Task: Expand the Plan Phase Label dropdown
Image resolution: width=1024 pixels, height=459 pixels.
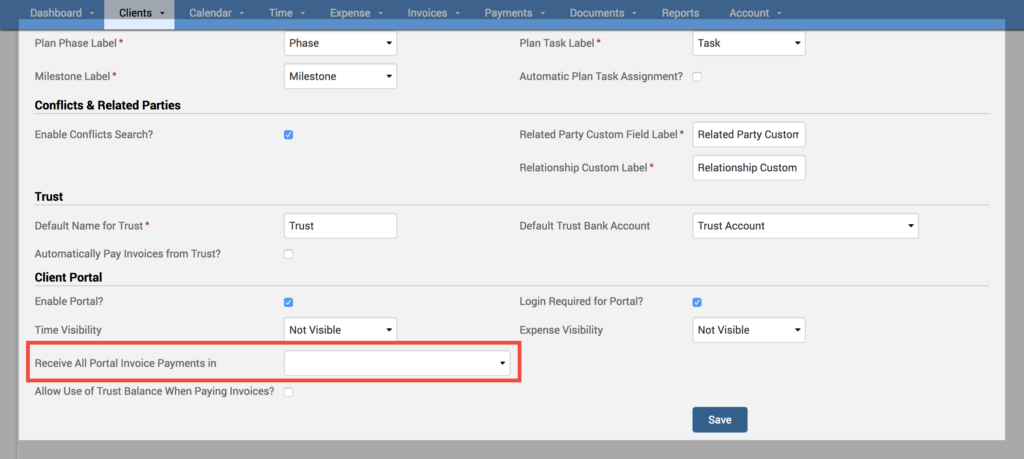Action: point(340,44)
